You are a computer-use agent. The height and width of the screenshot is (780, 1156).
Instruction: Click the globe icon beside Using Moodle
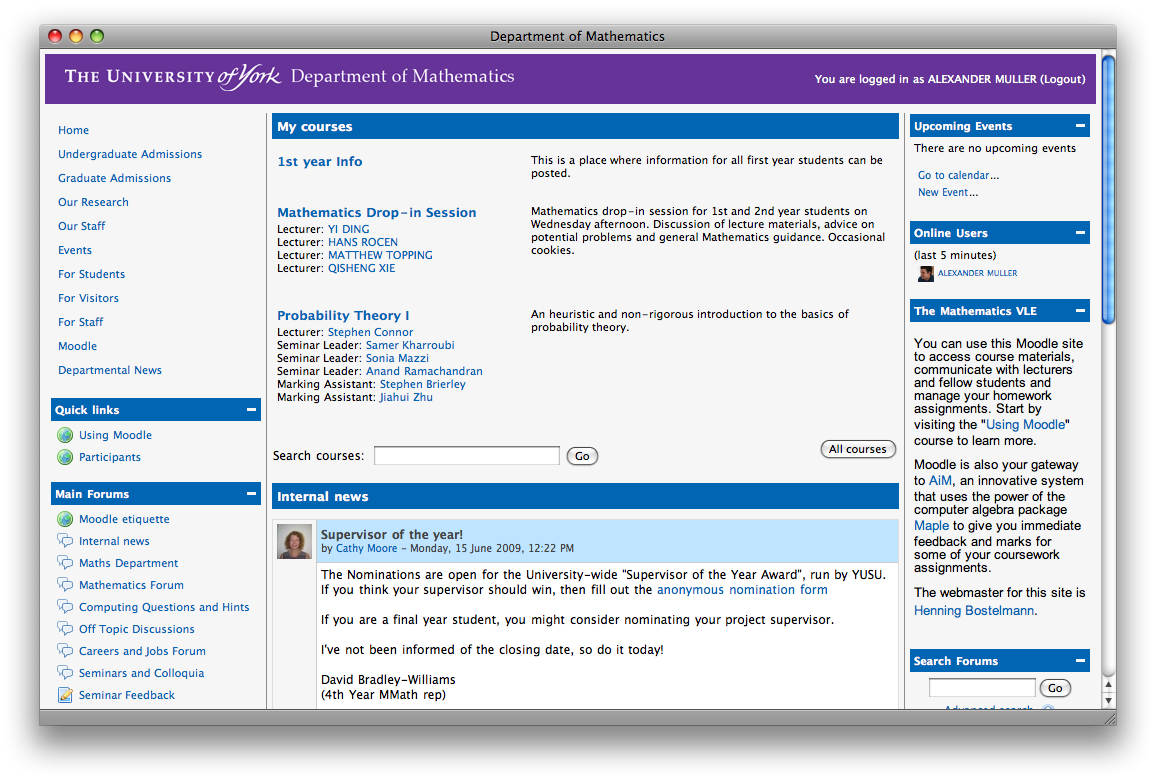click(65, 435)
